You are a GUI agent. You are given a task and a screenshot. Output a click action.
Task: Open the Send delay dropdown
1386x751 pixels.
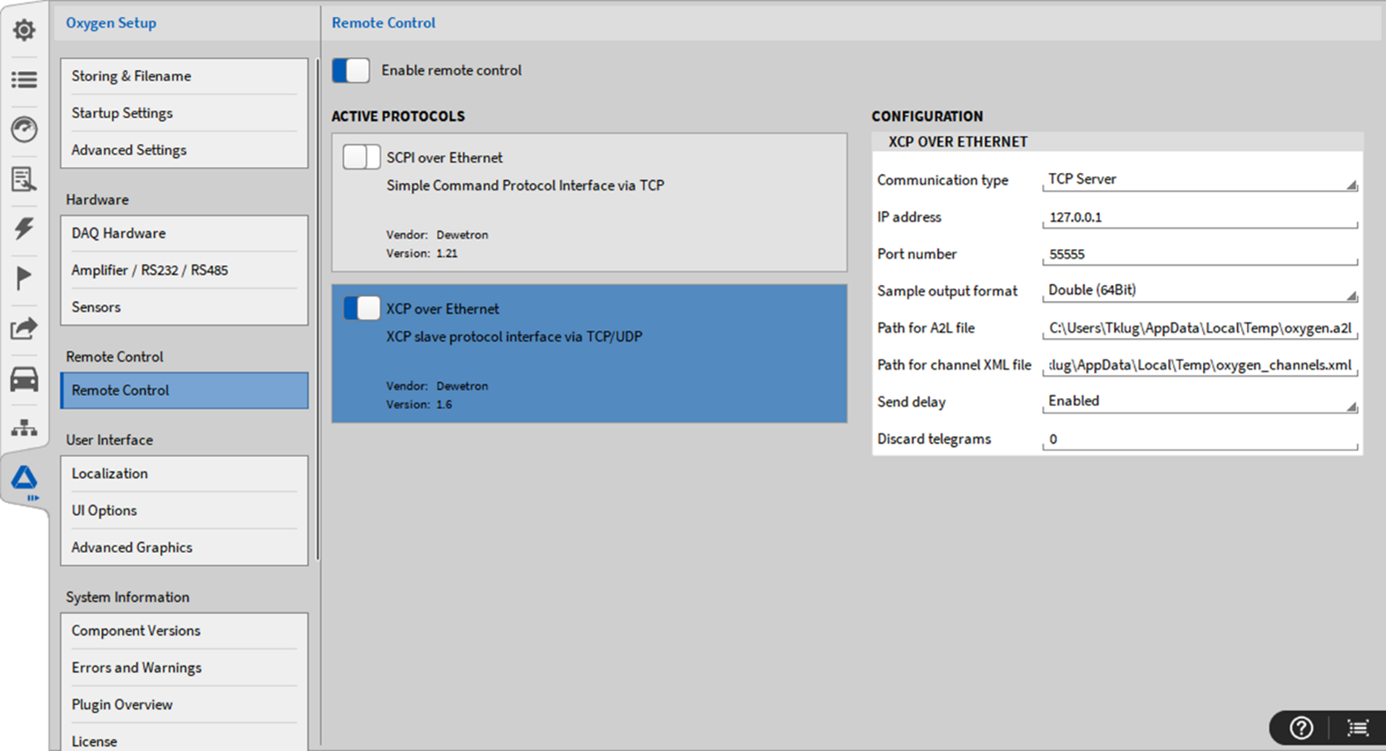(x=1199, y=402)
